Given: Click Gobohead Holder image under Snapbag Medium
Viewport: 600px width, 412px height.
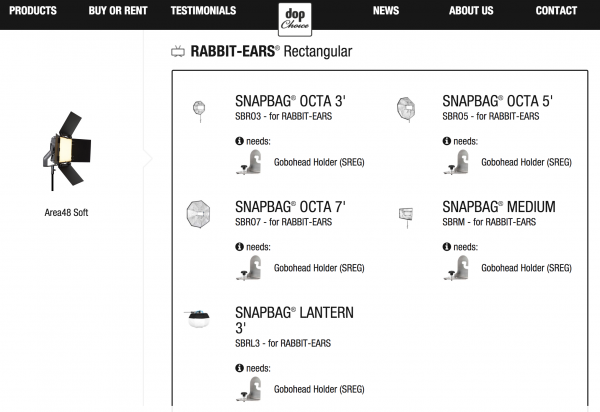Looking at the screenshot, I should point(458,267).
